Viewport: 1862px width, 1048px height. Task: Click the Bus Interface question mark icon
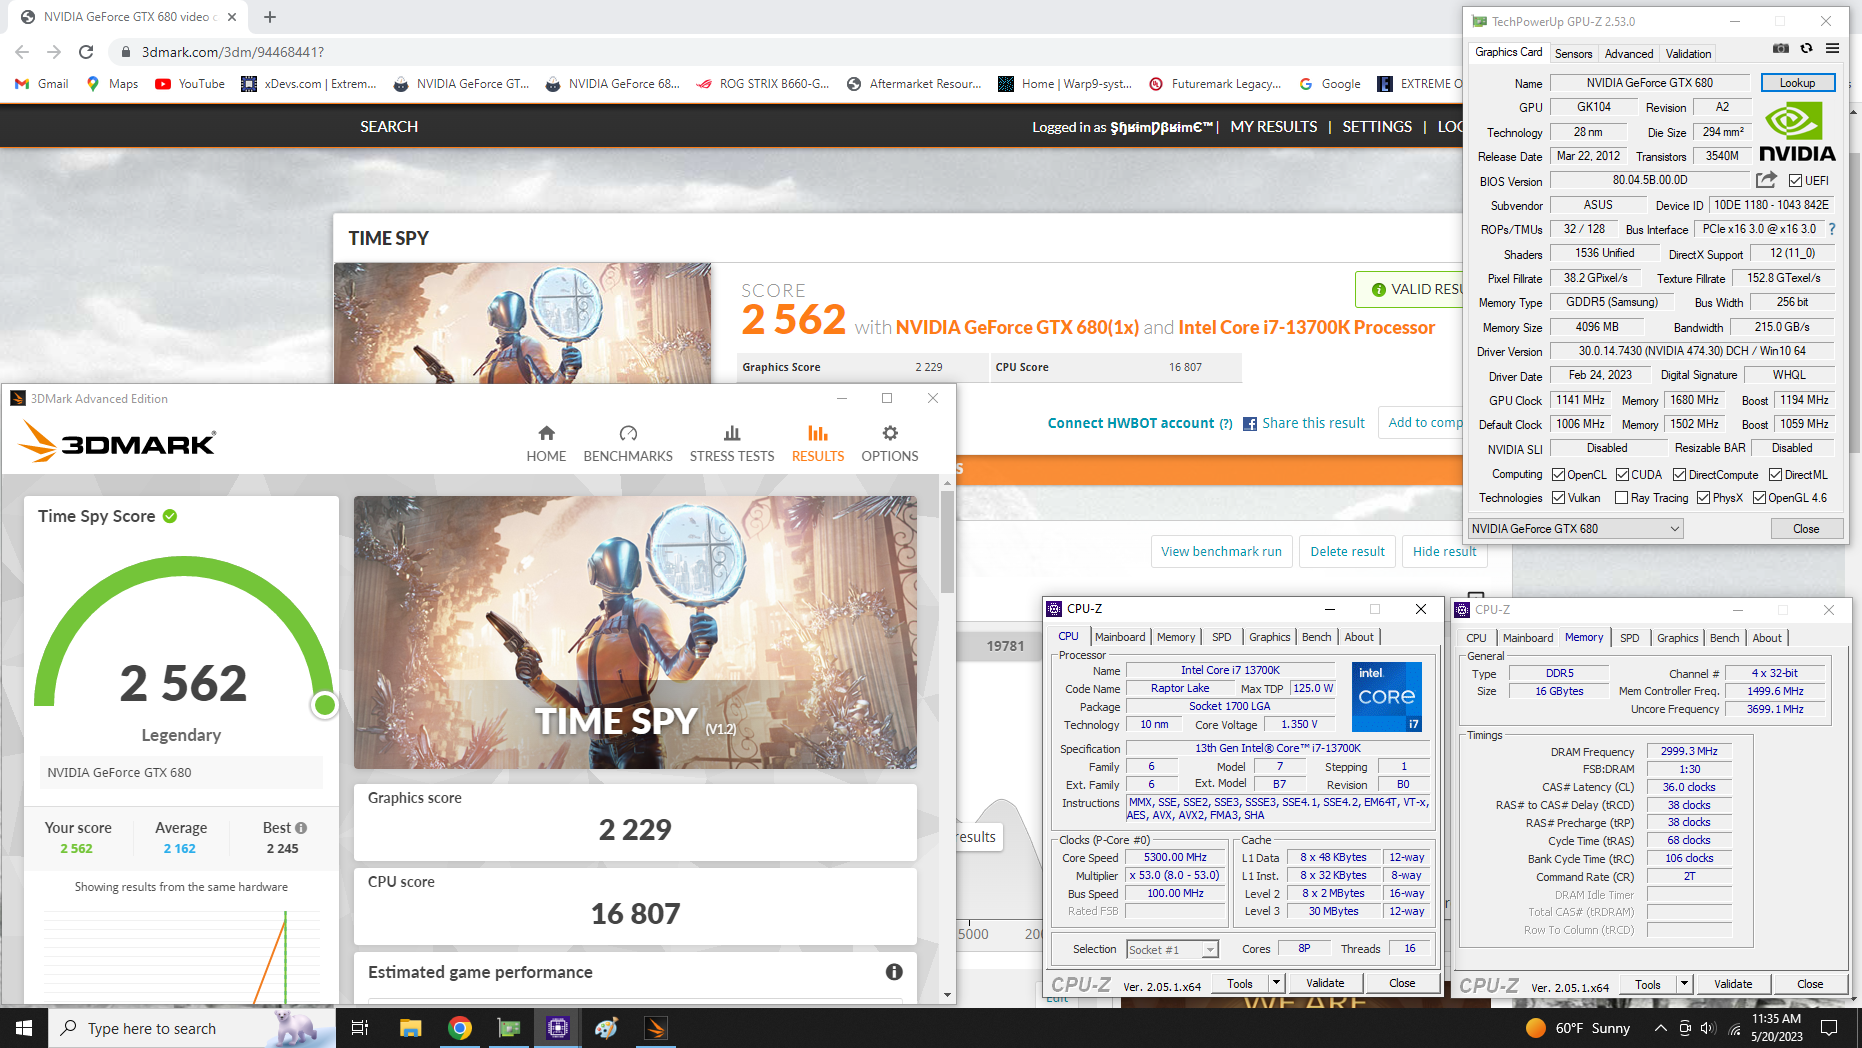point(1832,229)
